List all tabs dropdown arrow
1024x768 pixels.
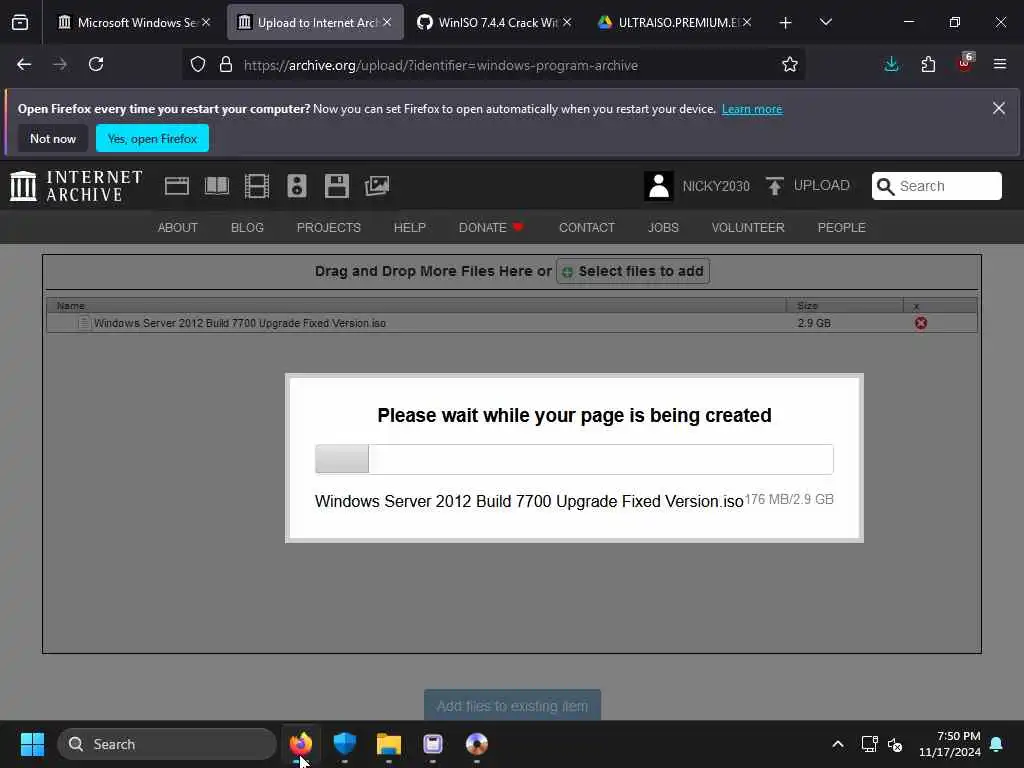pyautogui.click(x=825, y=22)
